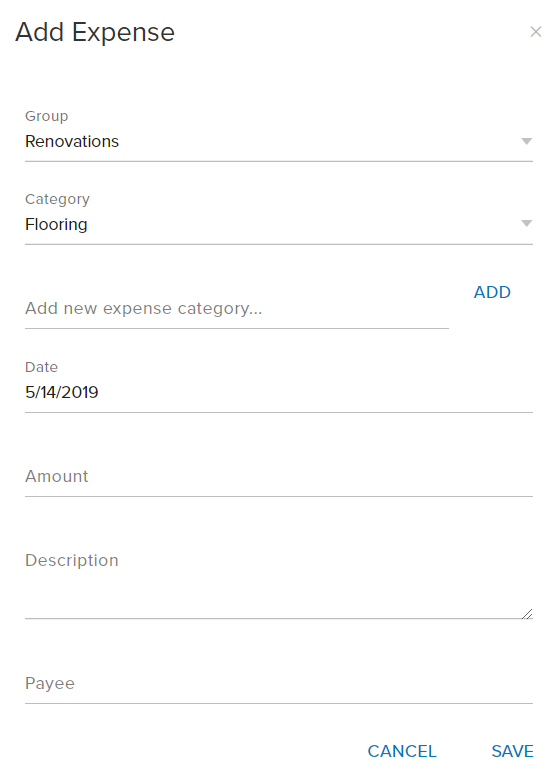
Task: Click blank area right of the 5/14/2019 date
Action: coord(314,392)
